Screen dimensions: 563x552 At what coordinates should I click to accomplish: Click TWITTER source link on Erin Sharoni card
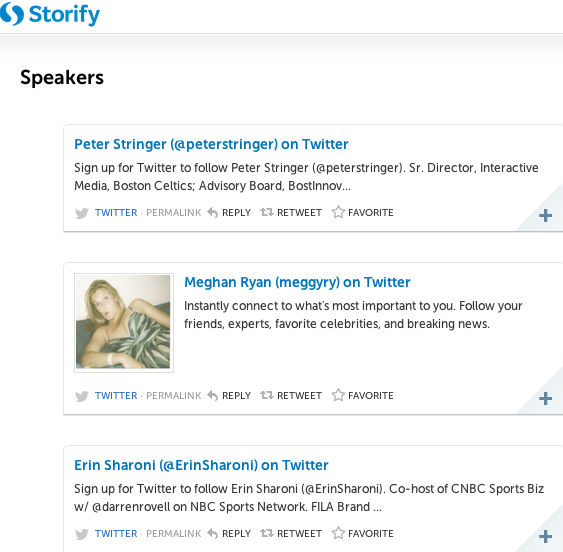116,533
